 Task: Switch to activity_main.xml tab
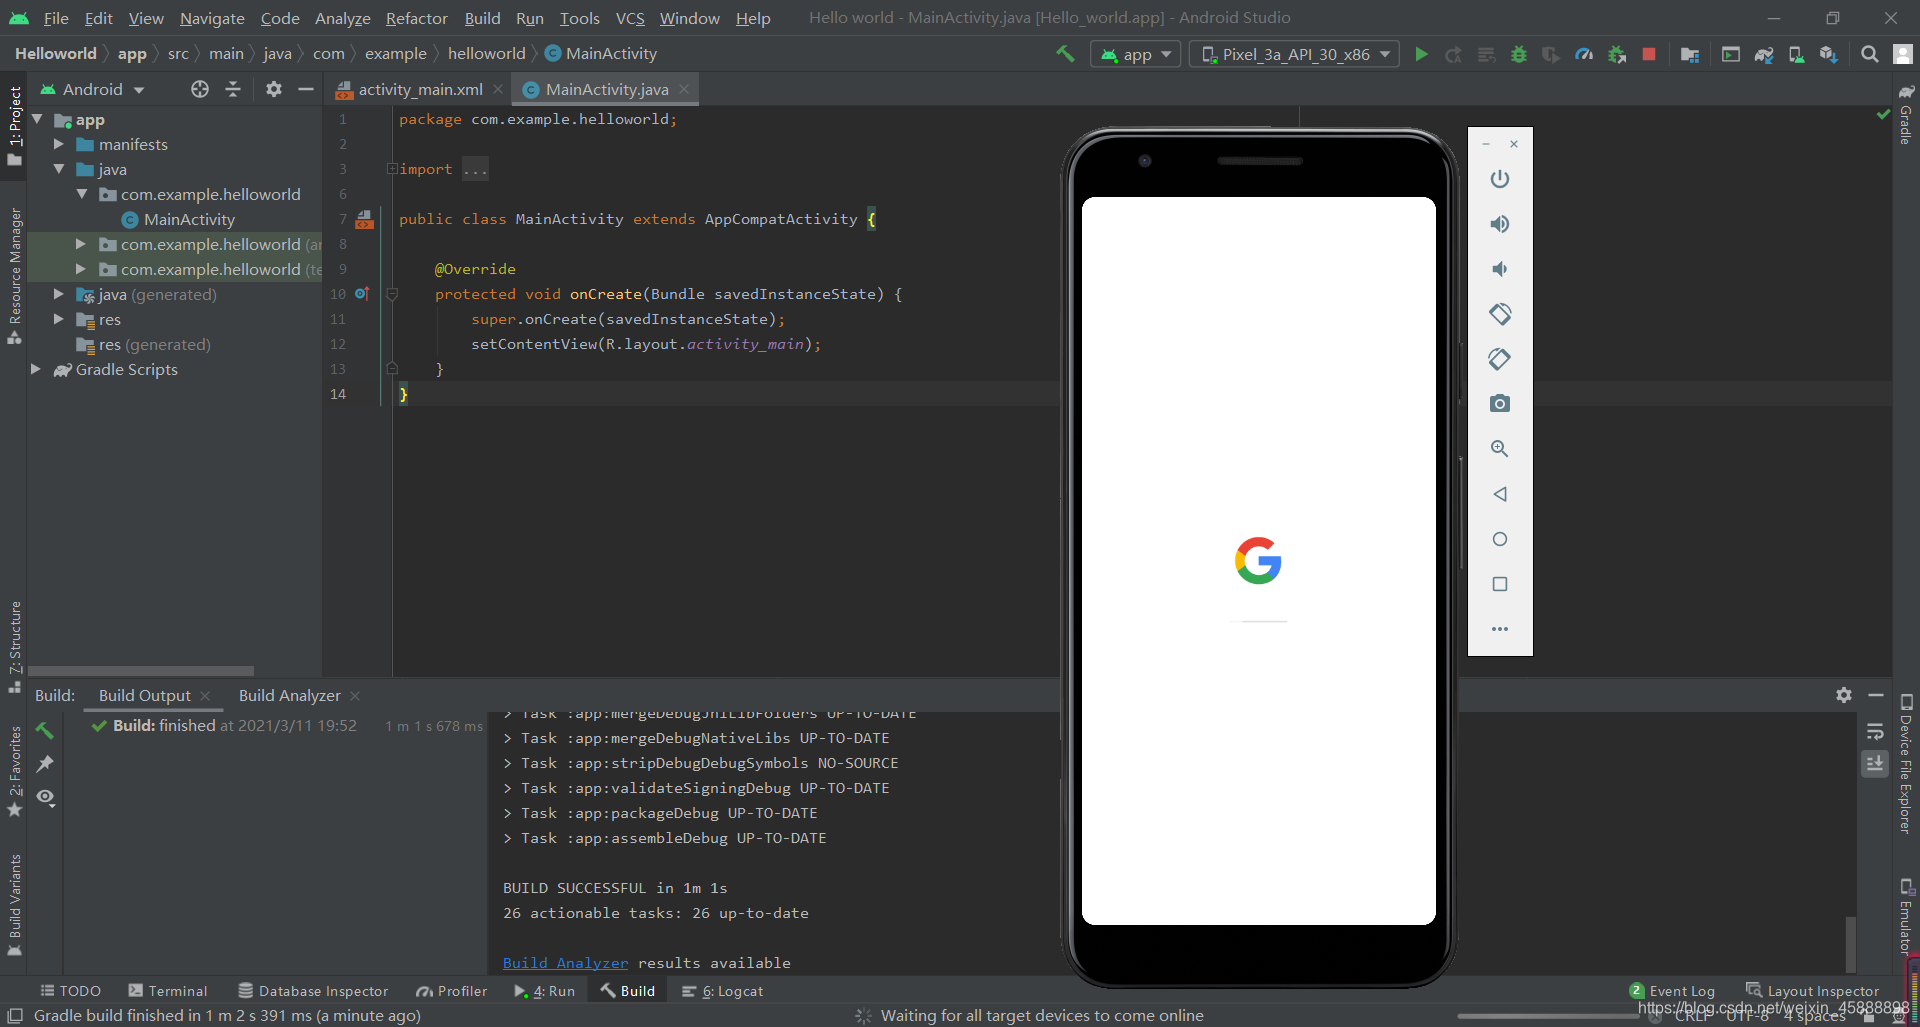coord(420,89)
